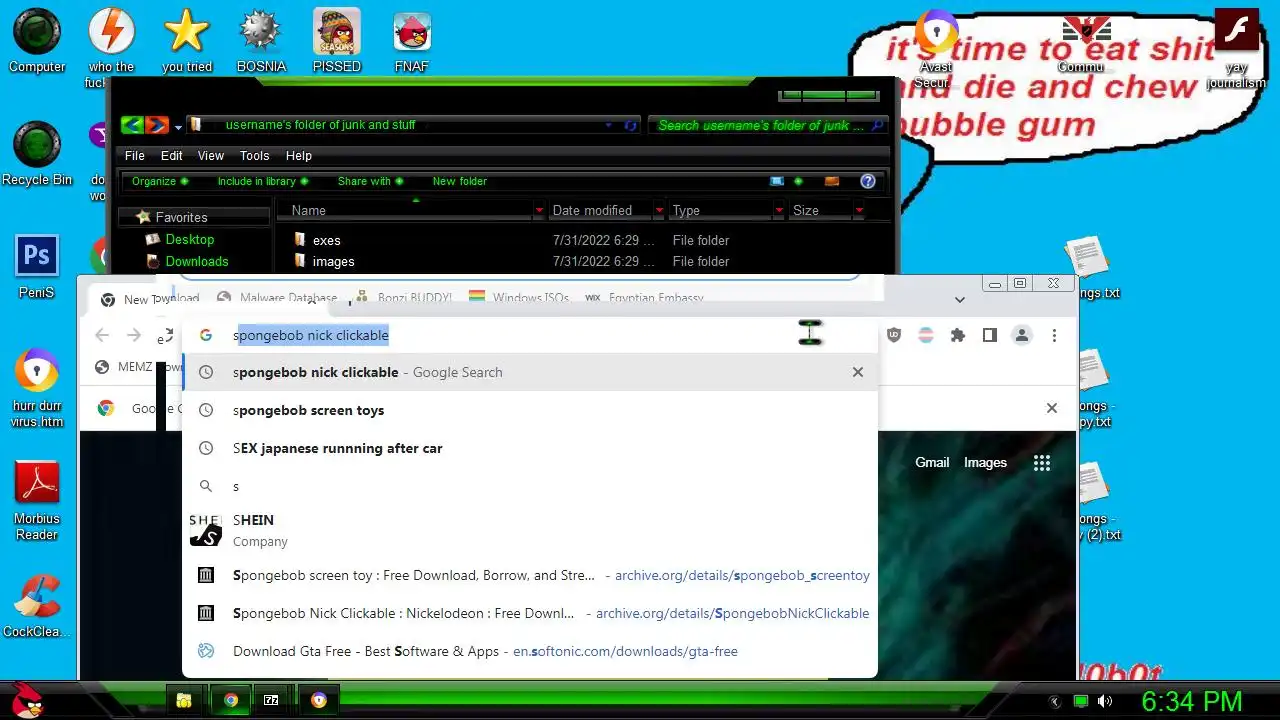
Task: Click the Help question mark icon in Explorer
Action: (868, 181)
